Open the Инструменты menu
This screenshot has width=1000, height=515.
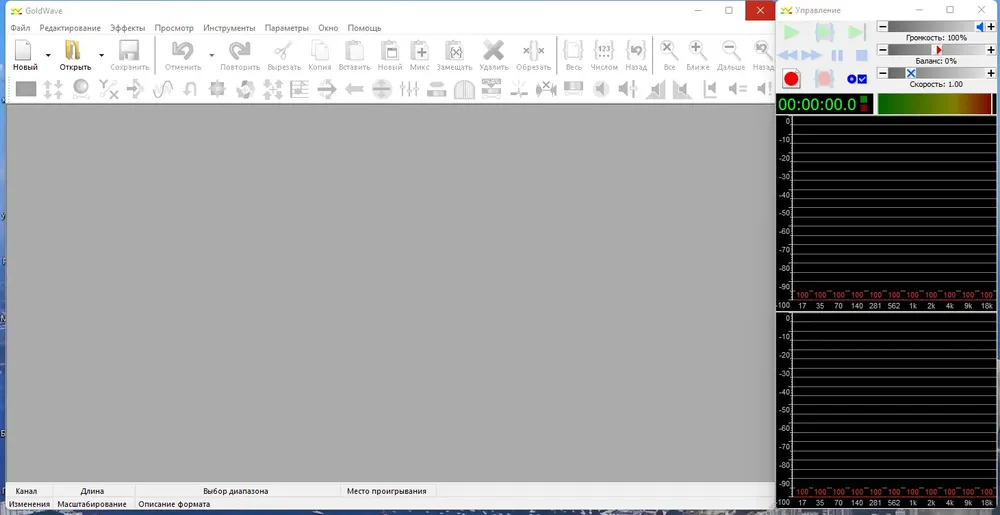[x=229, y=28]
